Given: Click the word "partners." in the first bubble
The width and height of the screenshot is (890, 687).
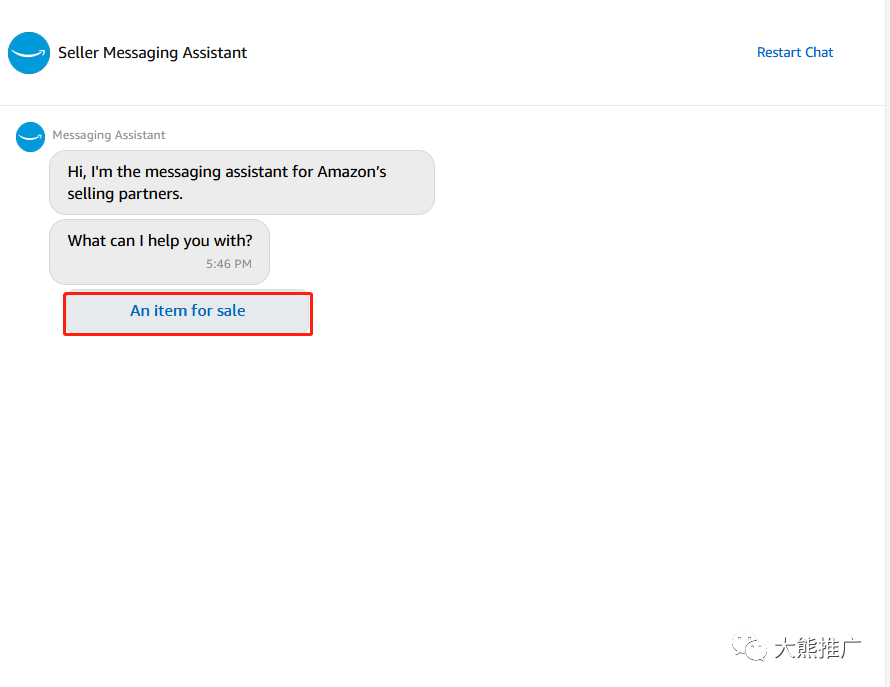Looking at the screenshot, I should pyautogui.click(x=152, y=194).
